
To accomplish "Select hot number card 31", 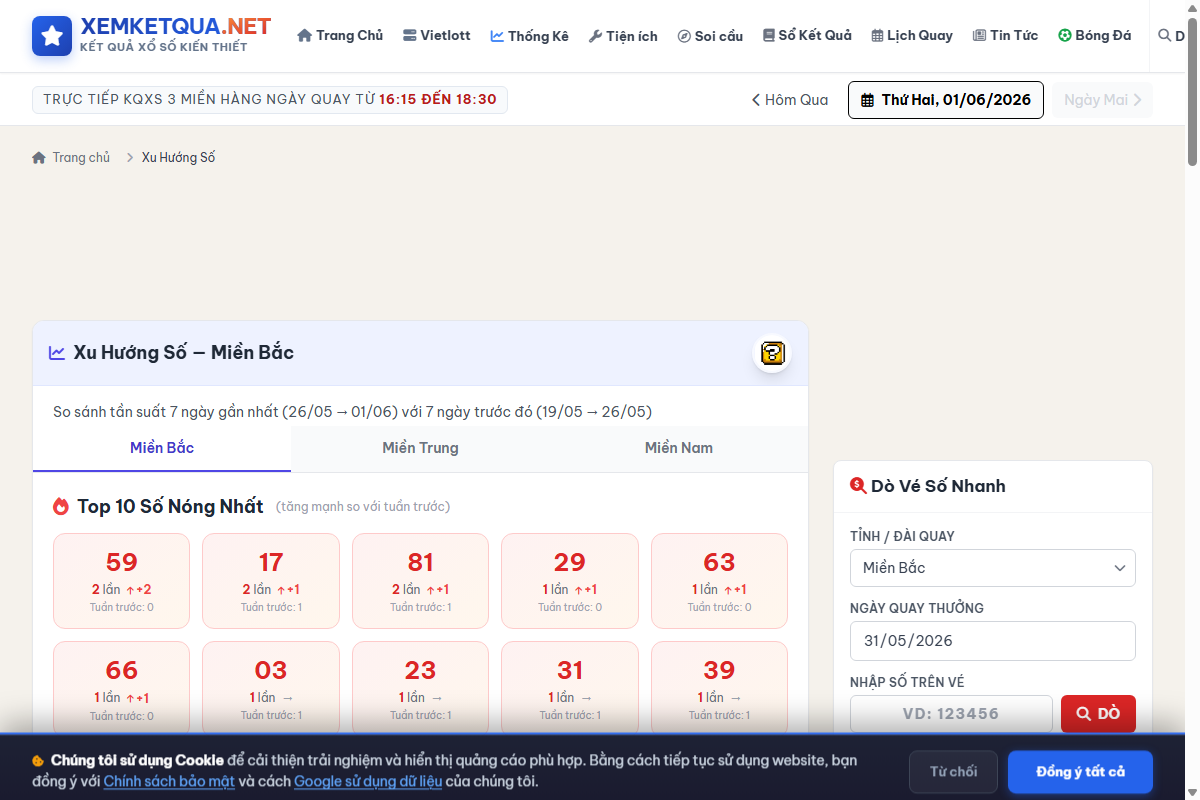I will [570, 688].
